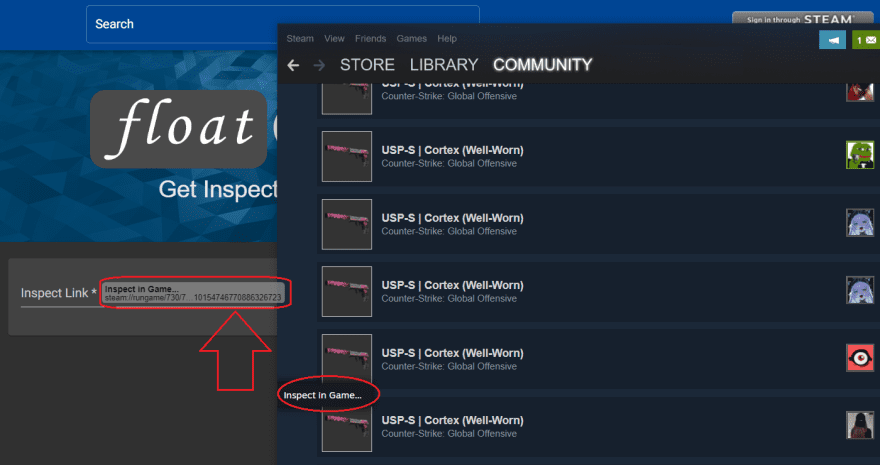Open USP-S Cortex thumbnail in red eye row
Viewport: 880px width, 465px height.
pos(347,359)
